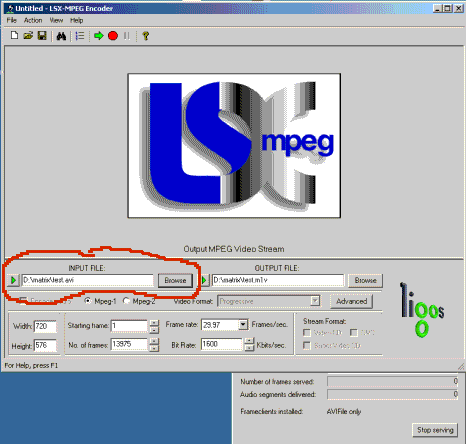Save settings with the floppy disk icon
Screen dimensions: 466x444
tap(42, 35)
